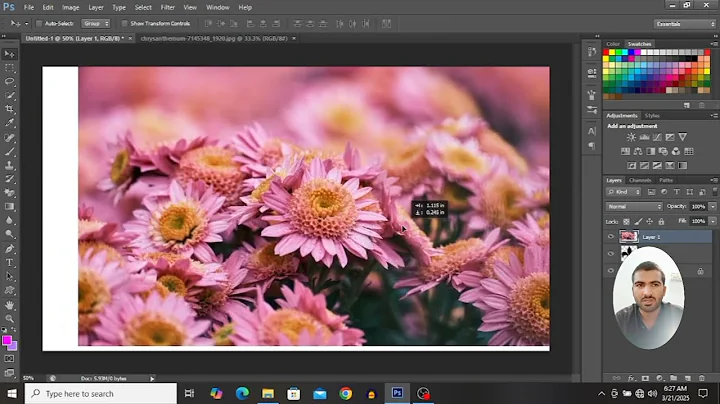Select the Clone Stamp tool
This screenshot has height=404, width=720.
click(x=9, y=165)
